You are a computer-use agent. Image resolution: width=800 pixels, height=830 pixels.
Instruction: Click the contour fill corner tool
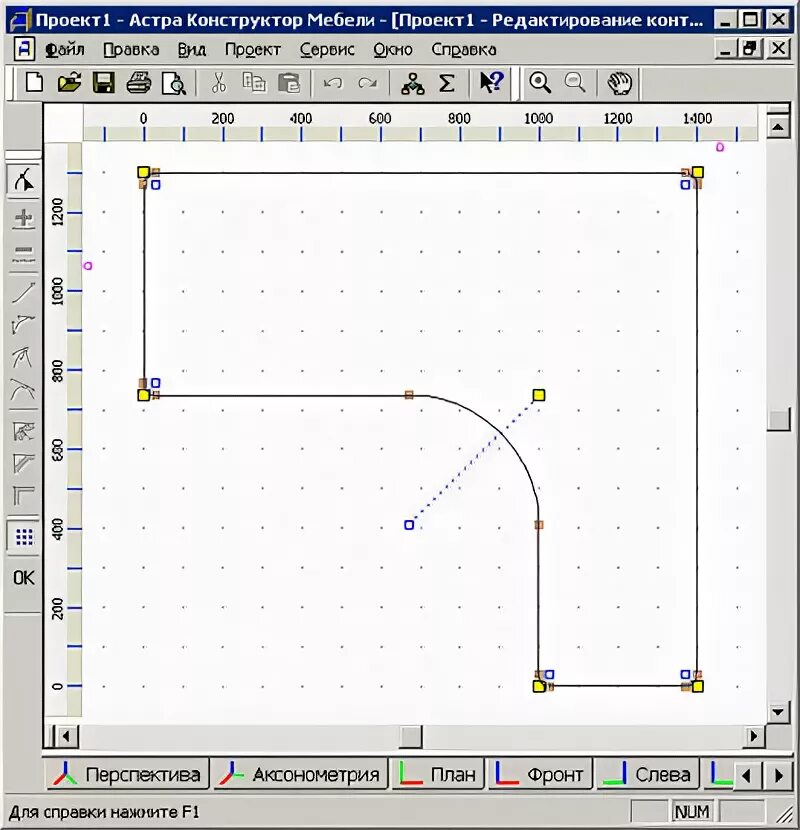[23, 431]
